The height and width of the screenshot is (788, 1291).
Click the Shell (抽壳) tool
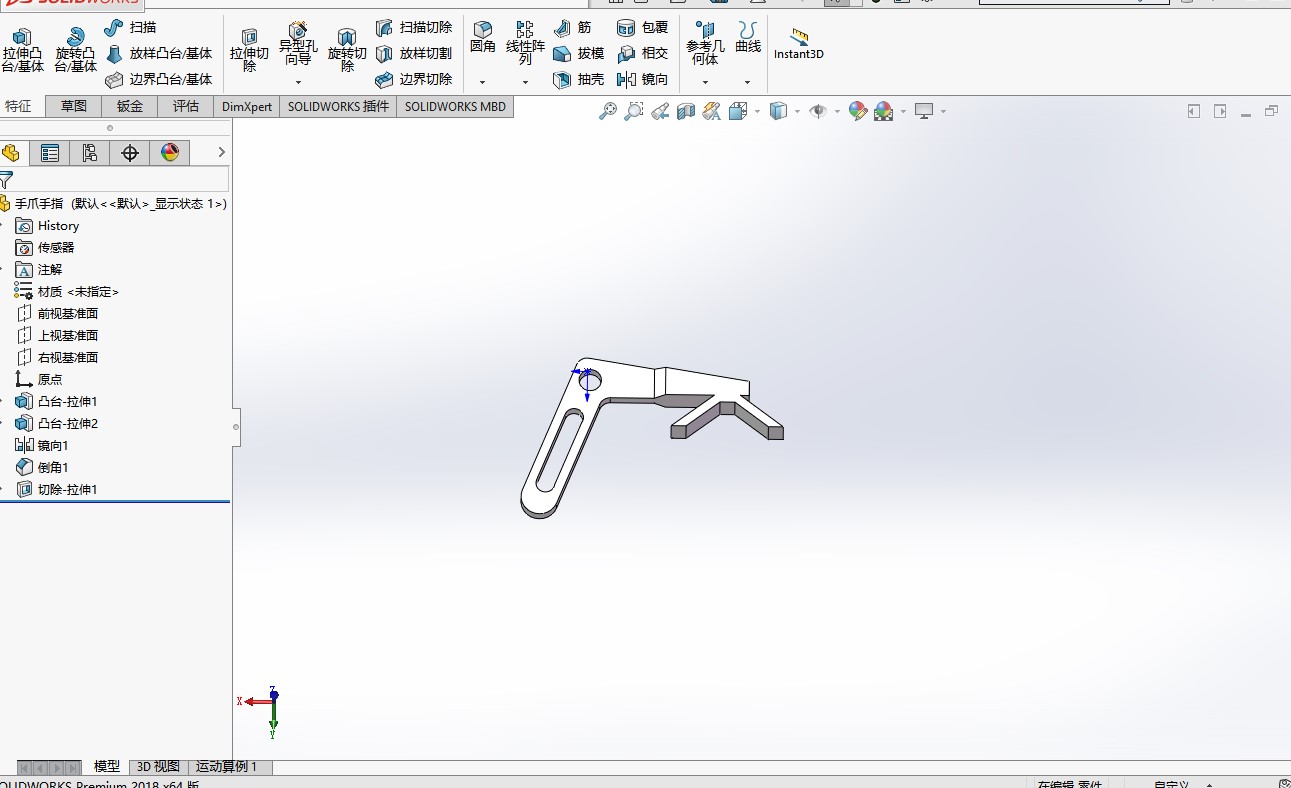578,79
